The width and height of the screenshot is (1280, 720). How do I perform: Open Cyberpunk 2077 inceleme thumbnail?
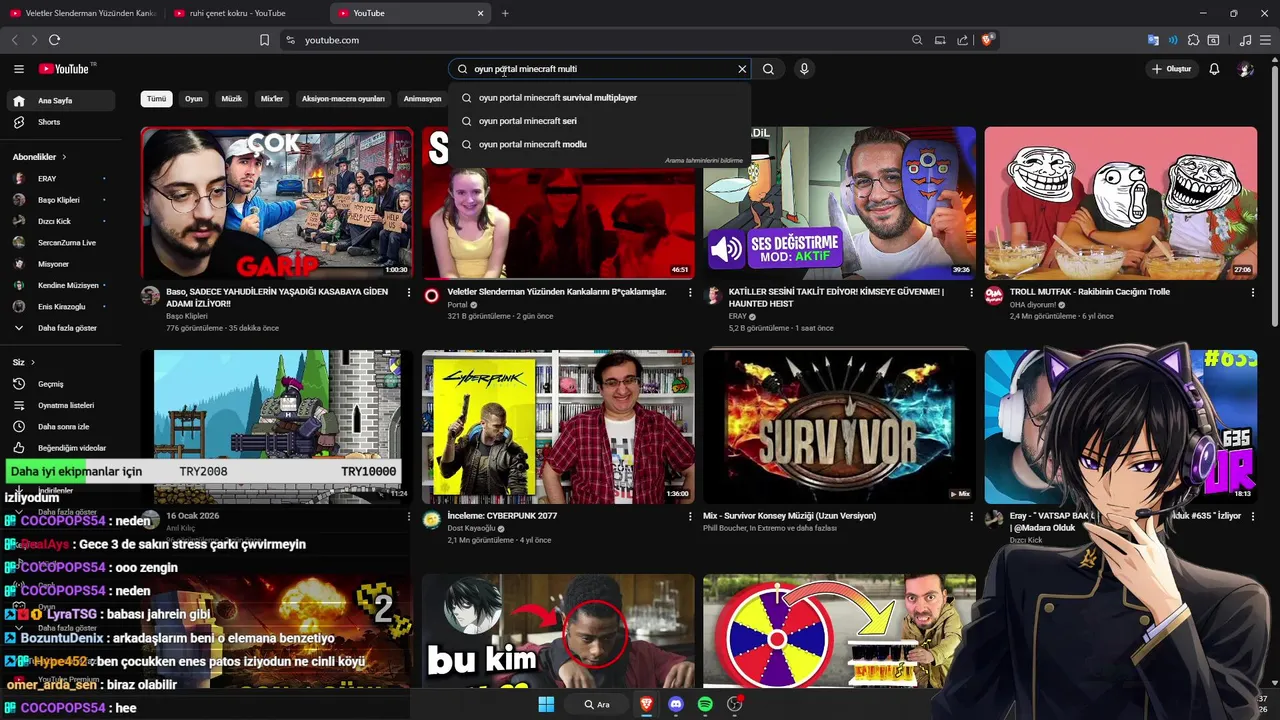coord(558,426)
